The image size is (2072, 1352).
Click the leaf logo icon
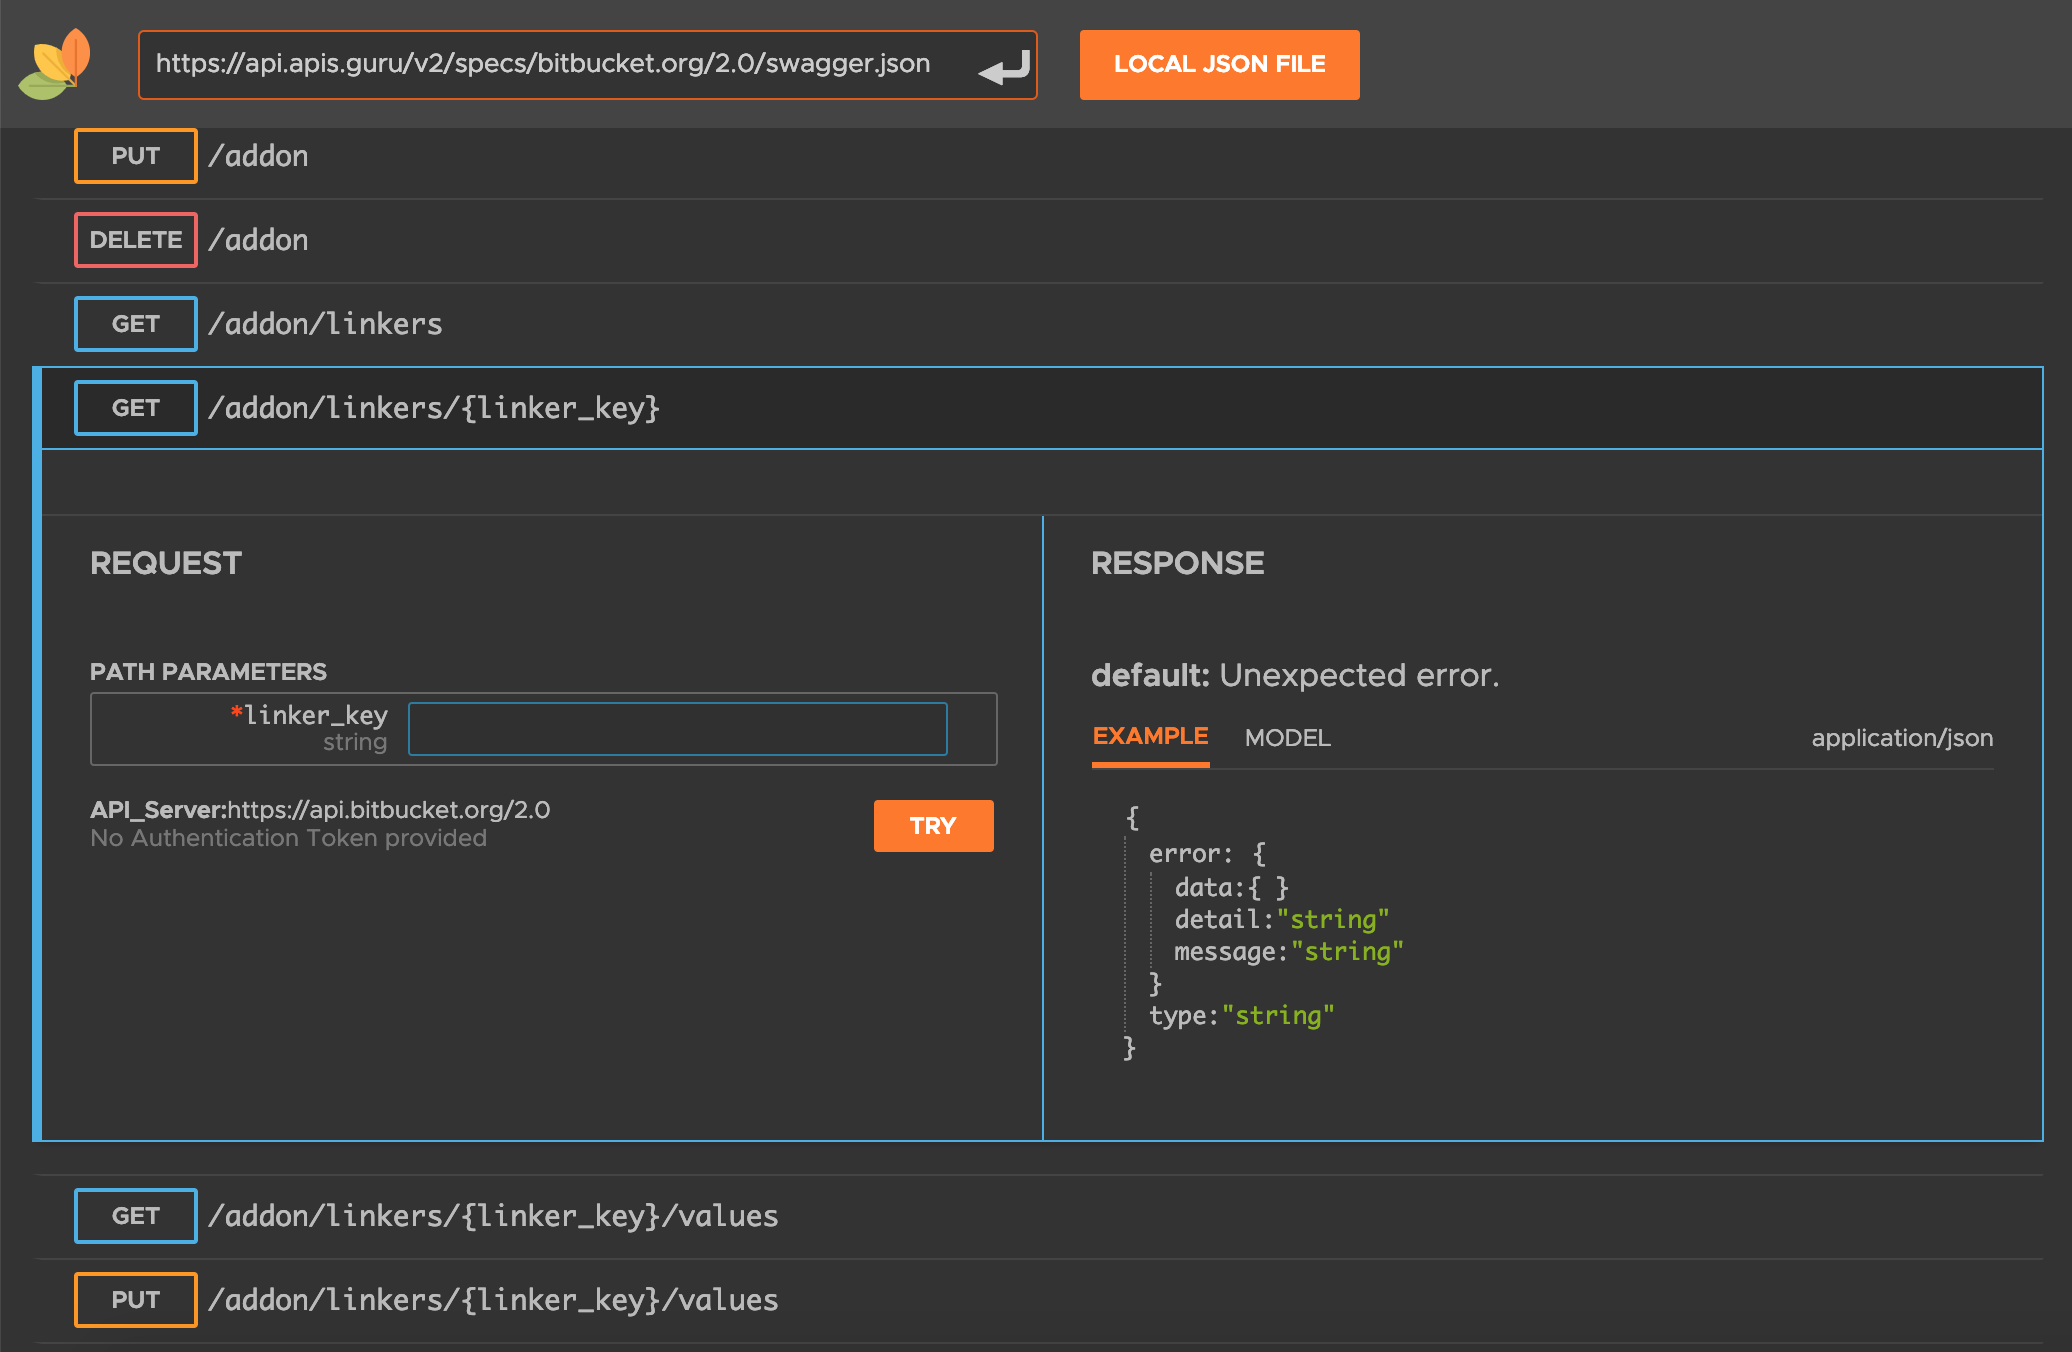(55, 65)
